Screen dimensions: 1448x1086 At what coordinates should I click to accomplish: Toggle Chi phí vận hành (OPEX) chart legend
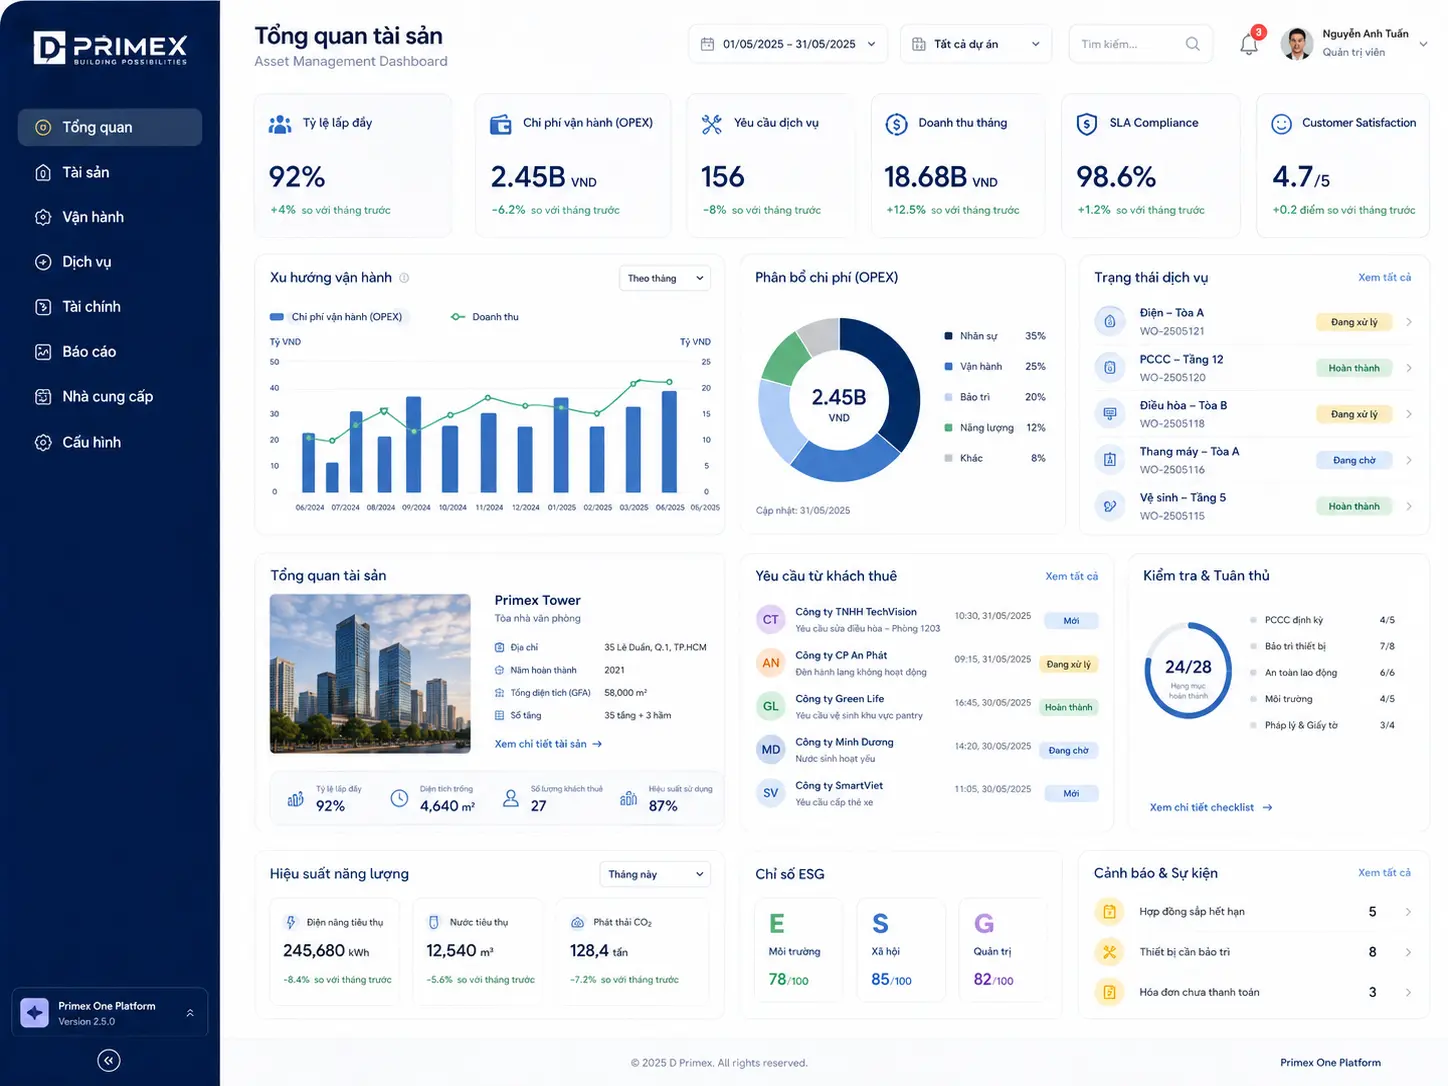tap(336, 317)
